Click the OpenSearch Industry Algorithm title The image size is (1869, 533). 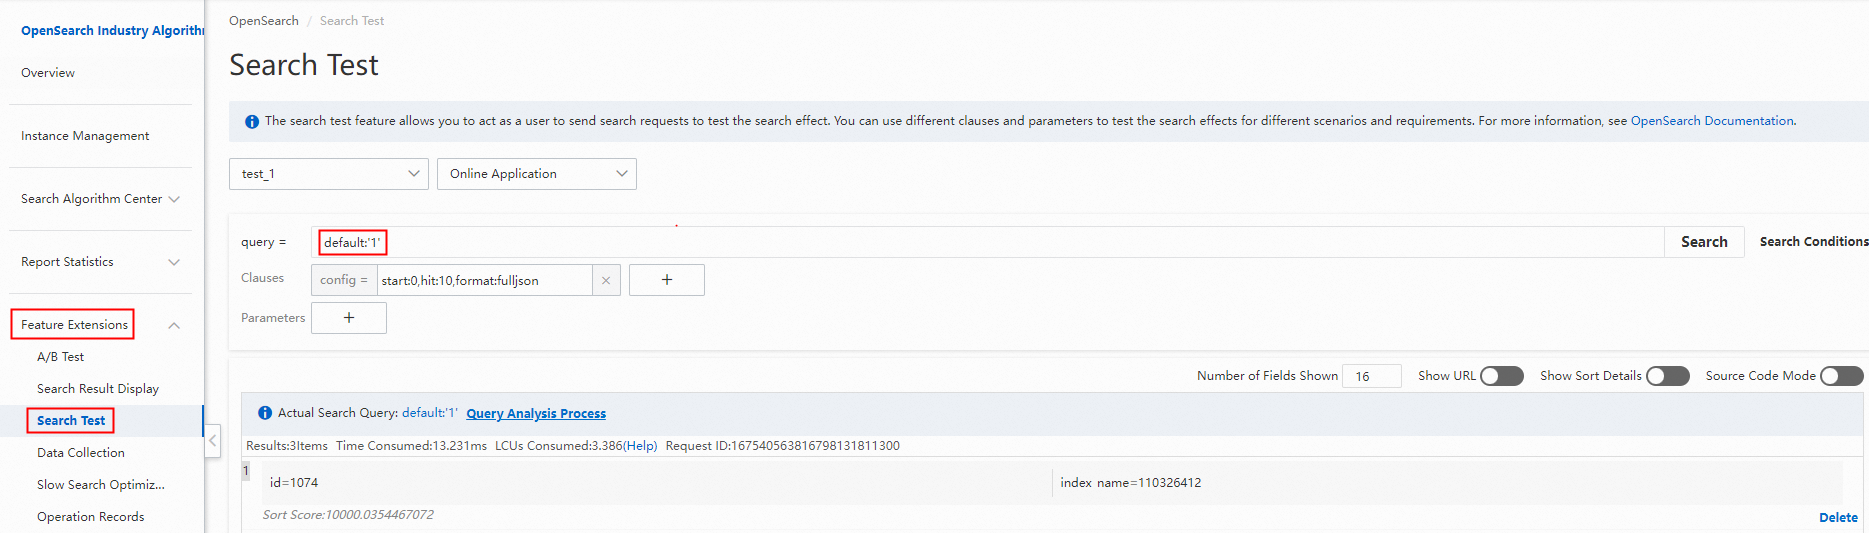click(112, 31)
